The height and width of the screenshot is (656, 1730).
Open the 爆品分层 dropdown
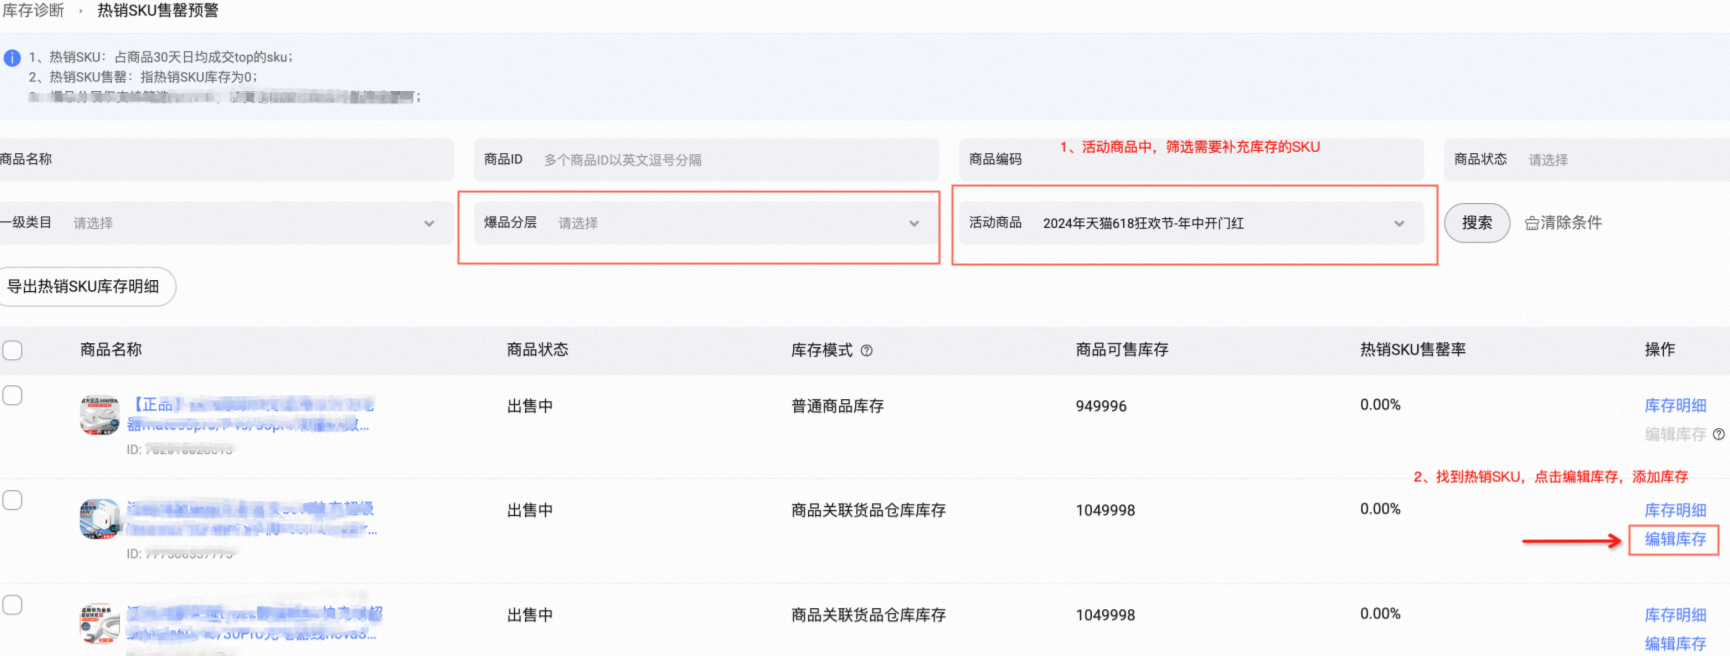706,223
